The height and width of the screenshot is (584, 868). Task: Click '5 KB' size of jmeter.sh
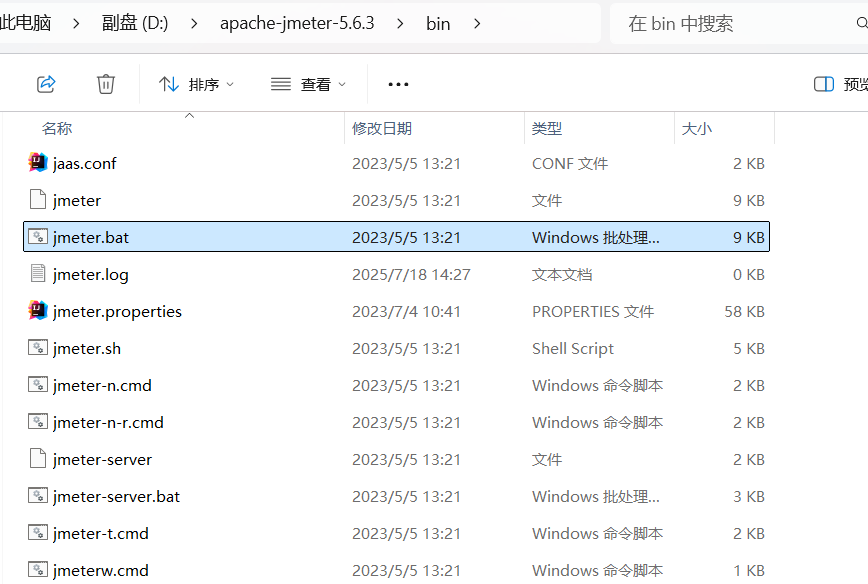[749, 349]
